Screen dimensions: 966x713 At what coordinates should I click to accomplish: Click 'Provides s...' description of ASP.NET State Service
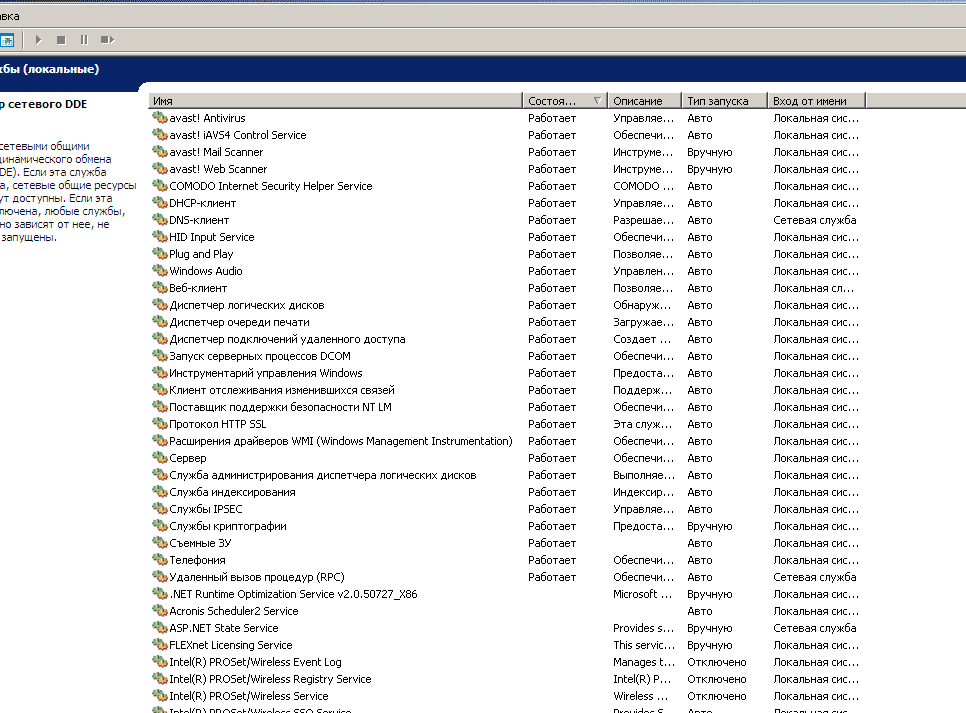click(x=643, y=628)
